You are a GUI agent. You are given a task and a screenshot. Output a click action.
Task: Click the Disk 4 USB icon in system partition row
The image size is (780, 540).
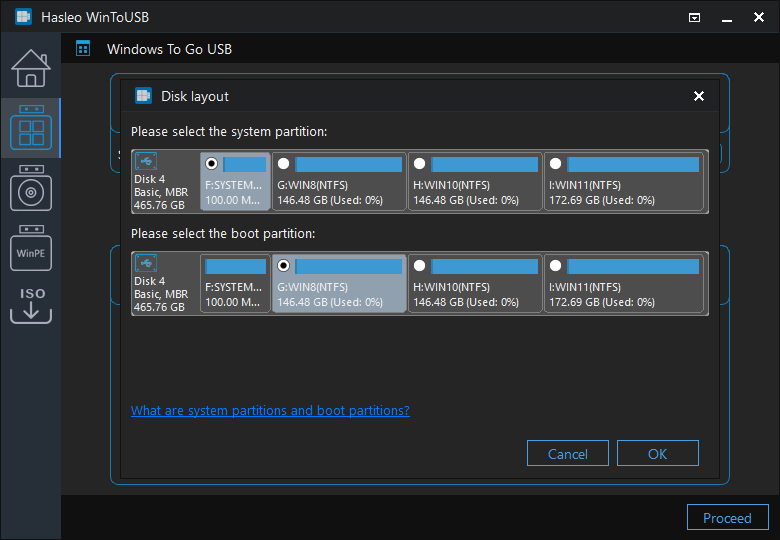pyautogui.click(x=146, y=161)
